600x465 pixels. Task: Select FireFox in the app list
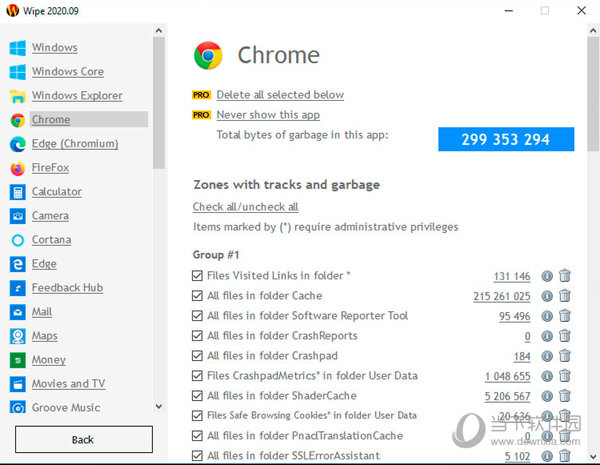[x=50, y=168]
